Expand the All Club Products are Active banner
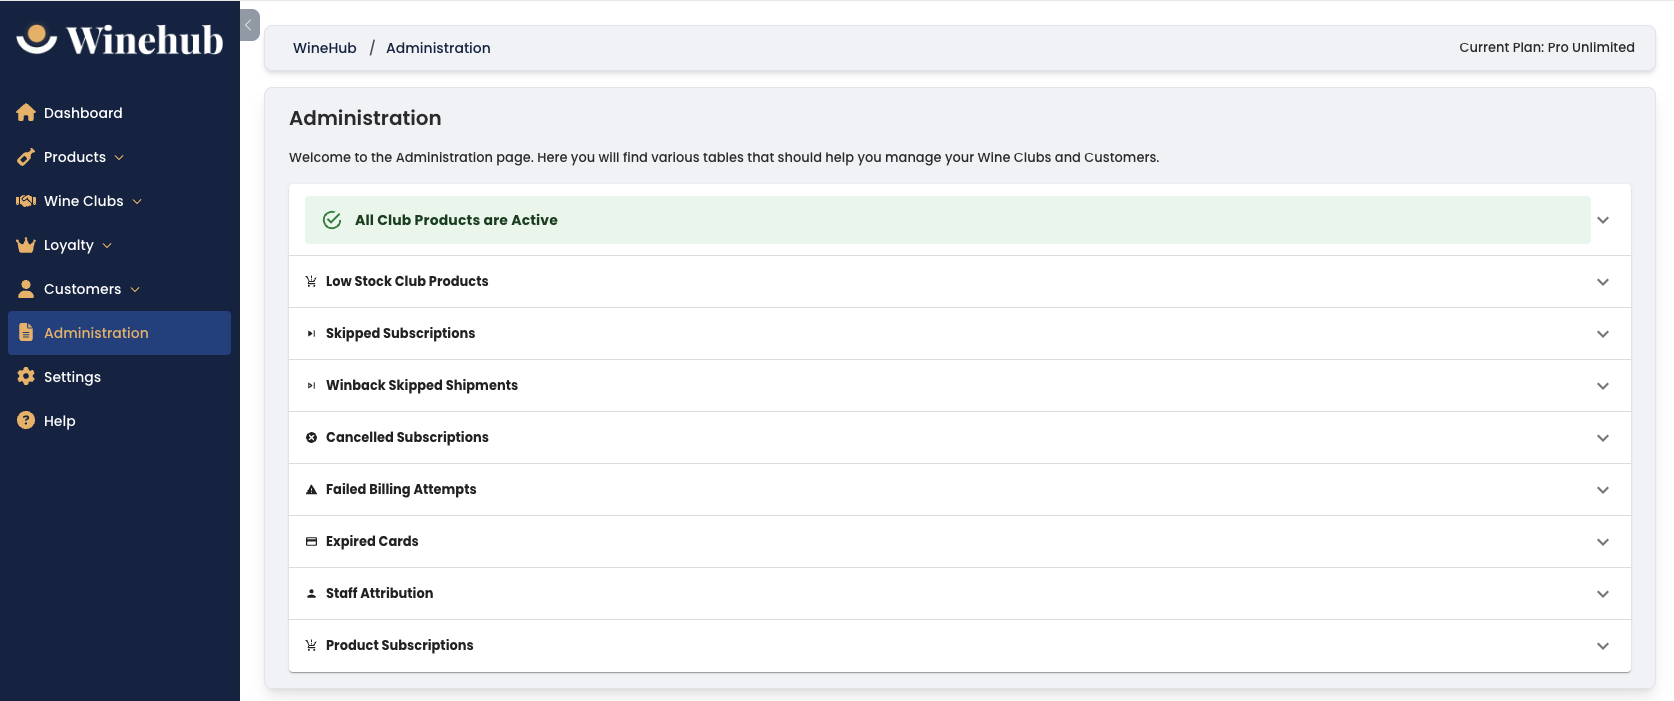 pos(1602,220)
